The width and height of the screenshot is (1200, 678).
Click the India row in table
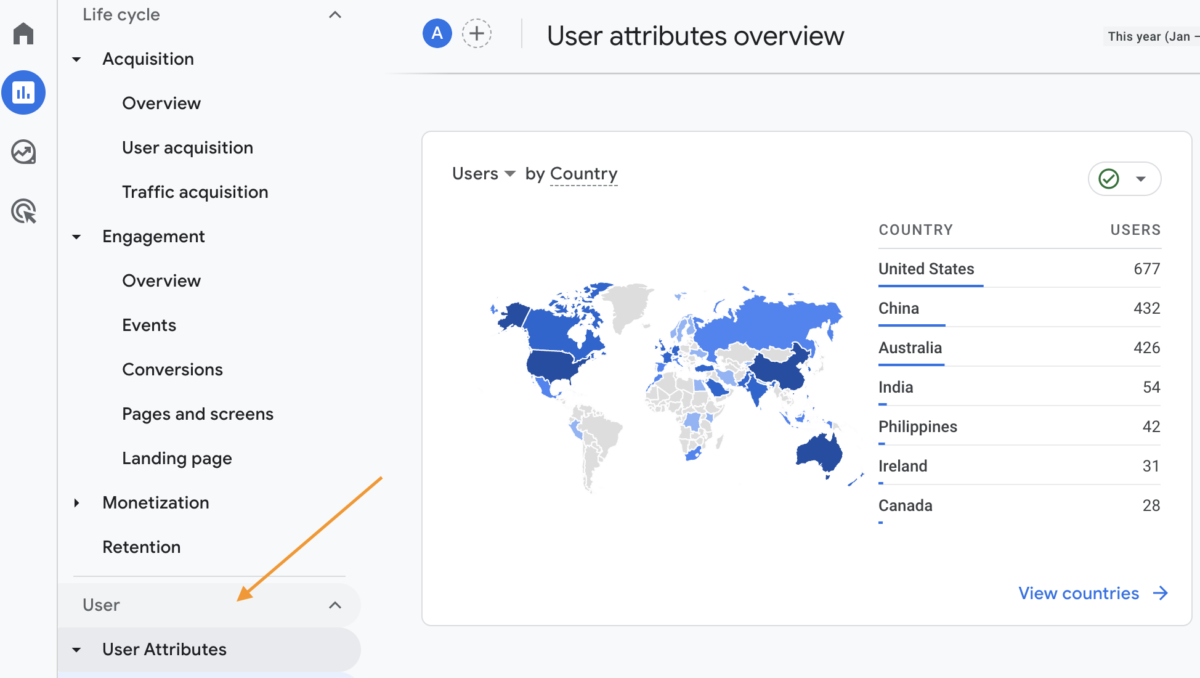pyautogui.click(x=1019, y=387)
